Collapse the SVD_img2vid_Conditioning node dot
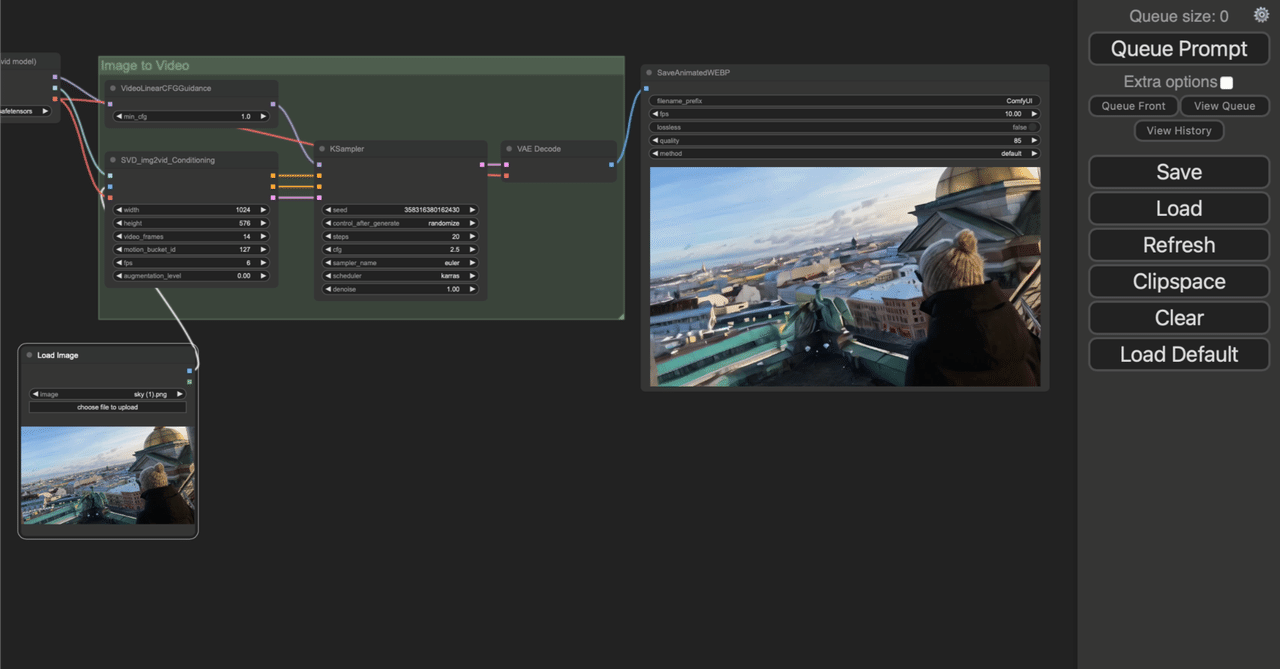Viewport: 1280px width, 669px height. [113, 160]
